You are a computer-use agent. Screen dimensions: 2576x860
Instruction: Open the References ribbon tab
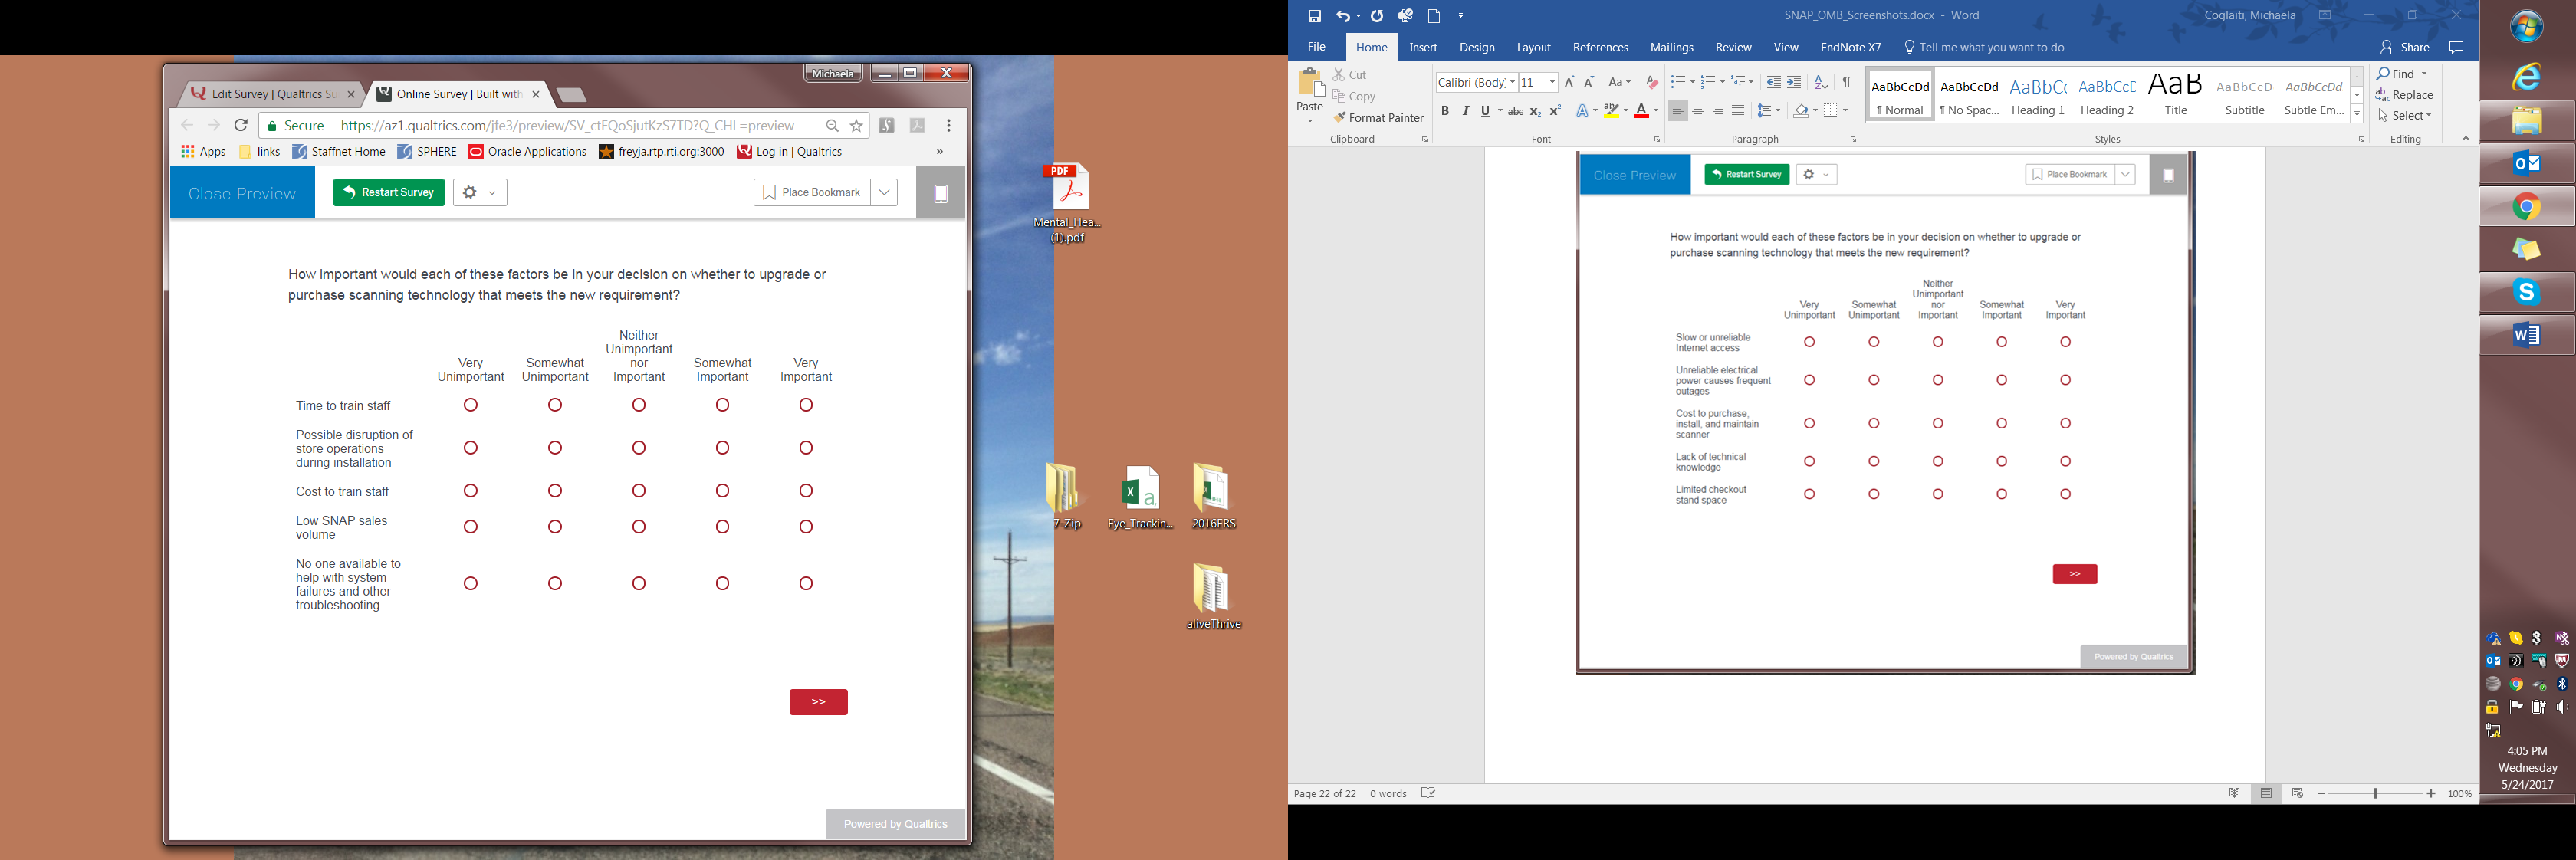[1599, 47]
